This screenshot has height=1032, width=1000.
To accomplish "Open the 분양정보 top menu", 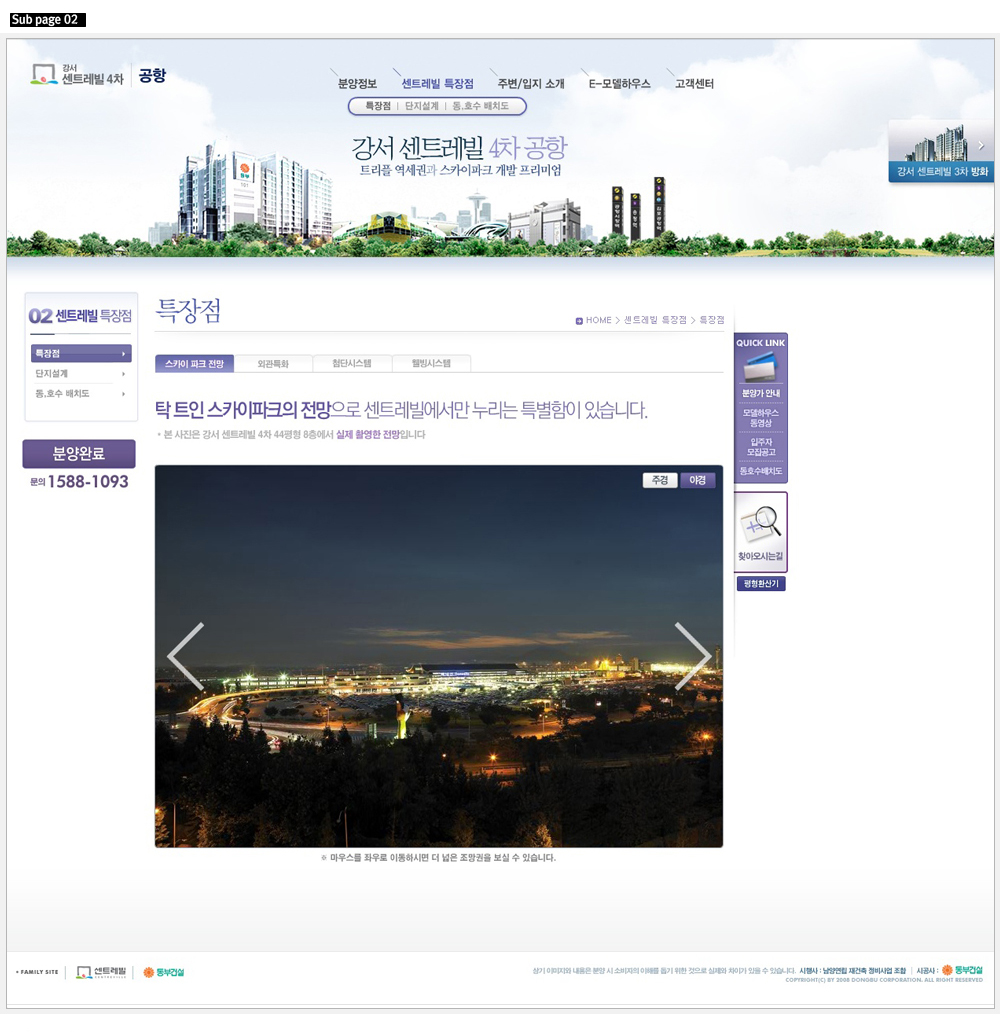I will [x=357, y=84].
